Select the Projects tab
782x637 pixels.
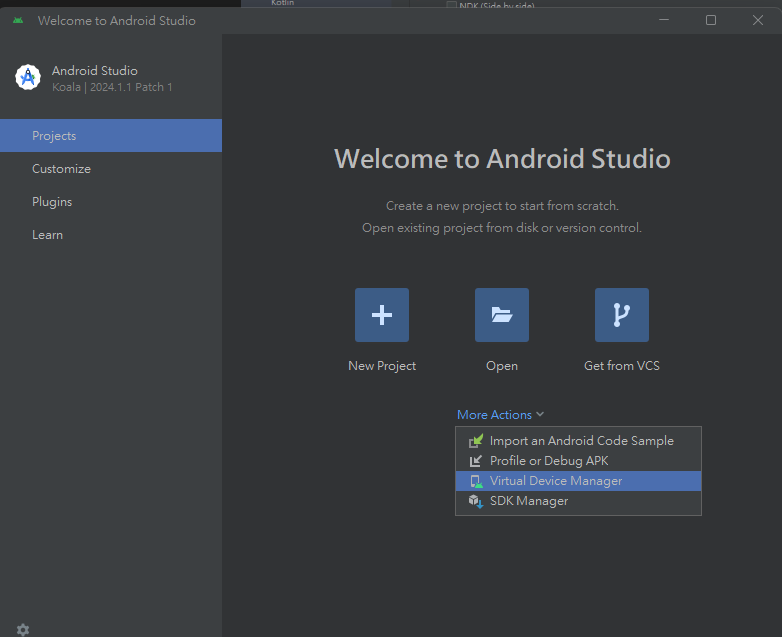tap(111, 136)
